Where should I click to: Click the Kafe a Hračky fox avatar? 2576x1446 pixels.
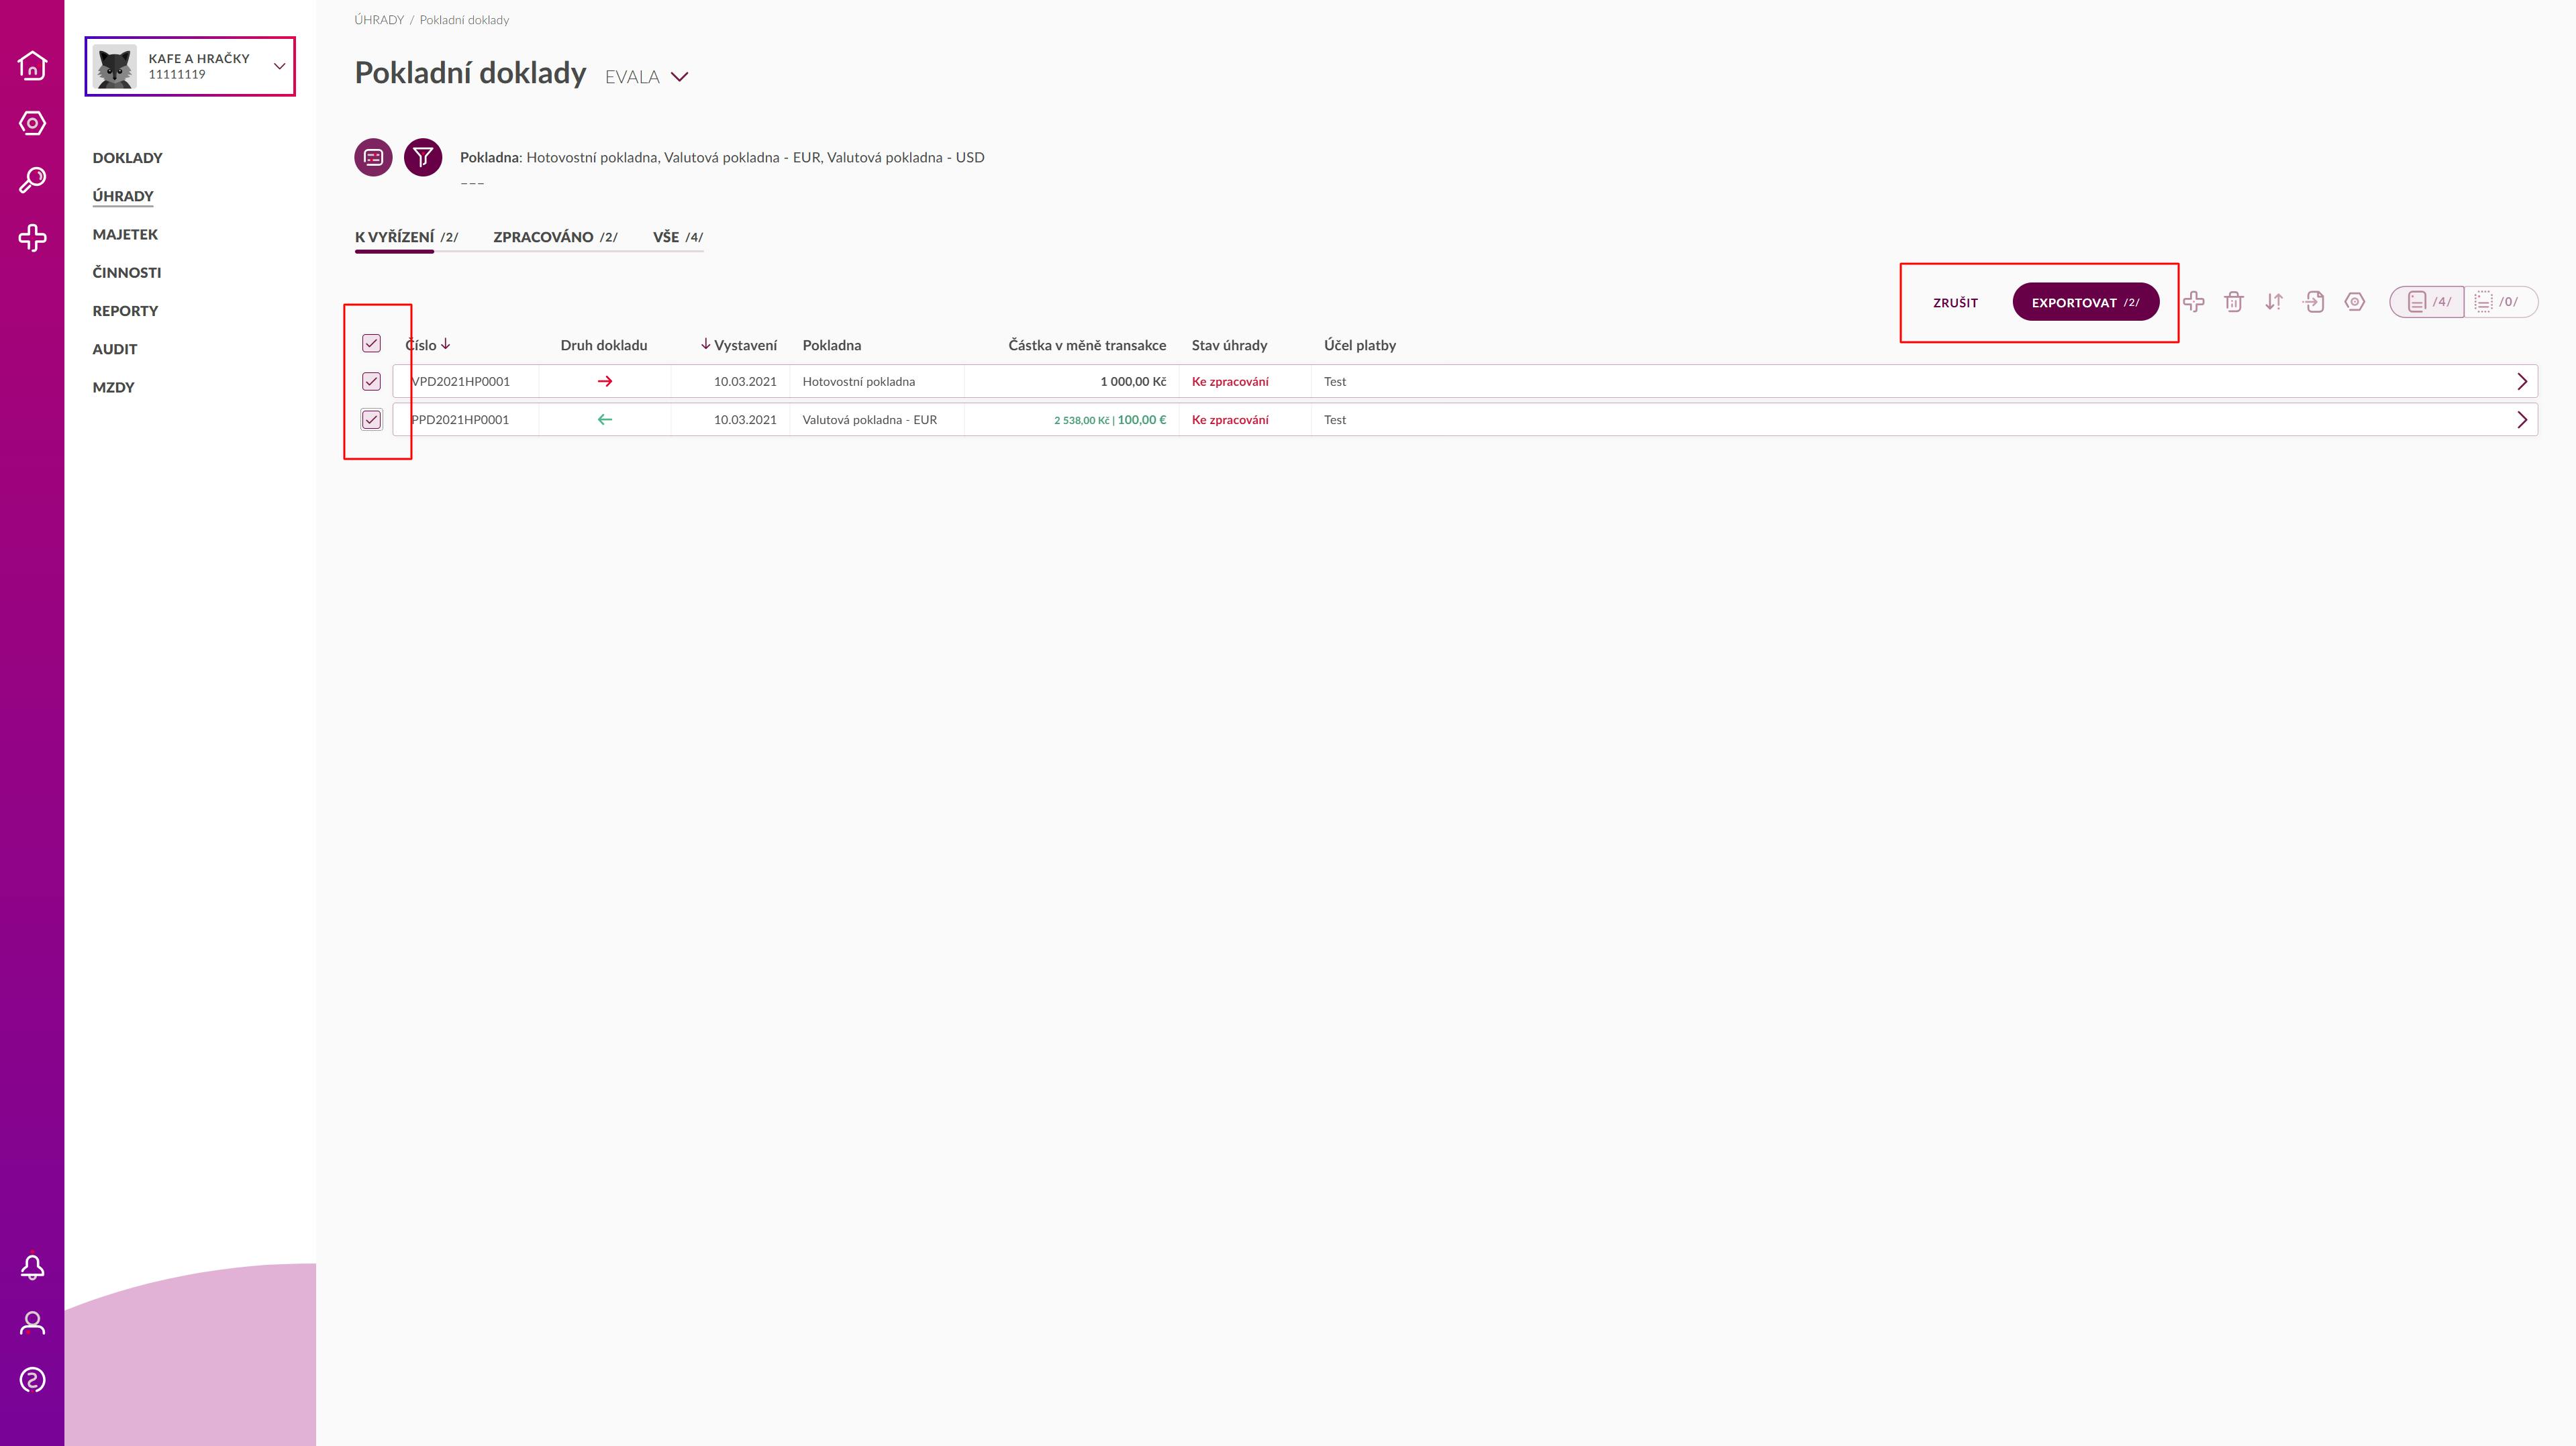(x=115, y=66)
